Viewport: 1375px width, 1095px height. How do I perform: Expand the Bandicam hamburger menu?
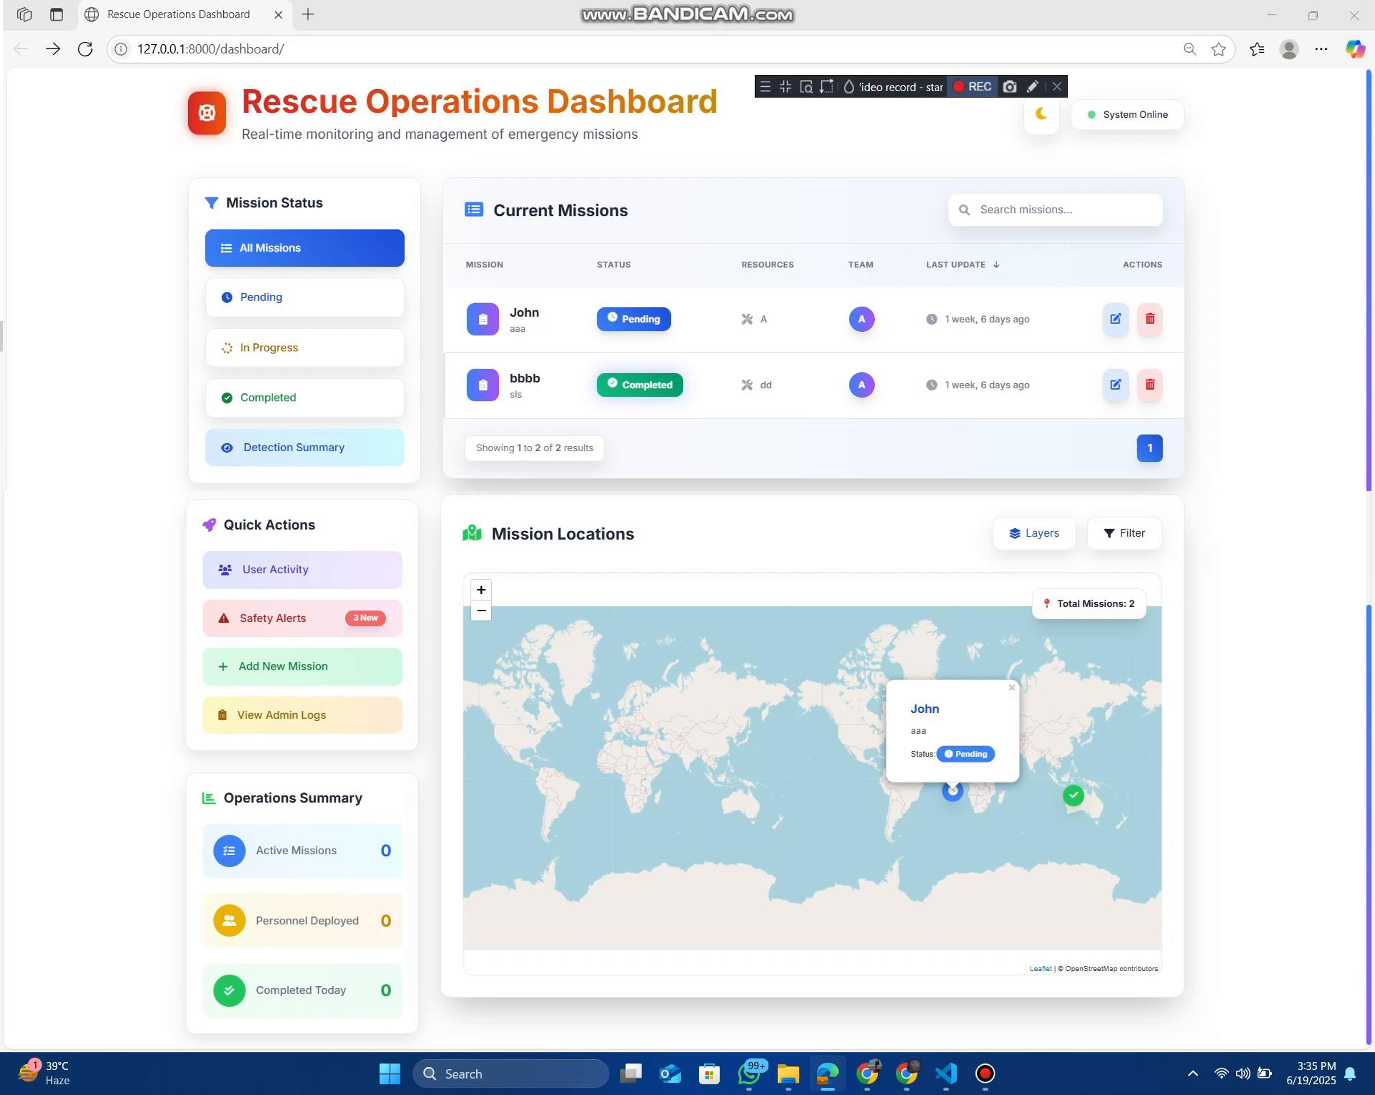tap(765, 86)
